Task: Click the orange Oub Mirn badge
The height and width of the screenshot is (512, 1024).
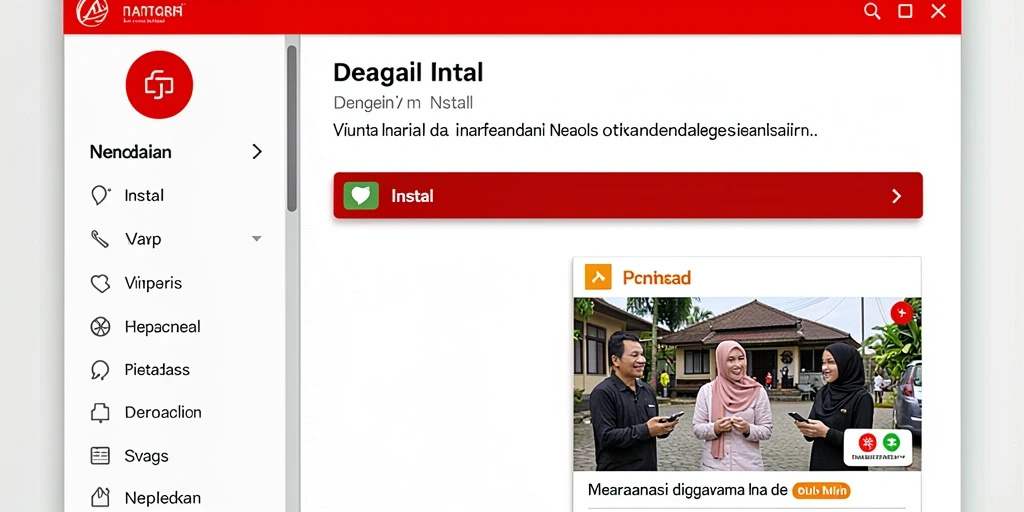Action: point(821,490)
